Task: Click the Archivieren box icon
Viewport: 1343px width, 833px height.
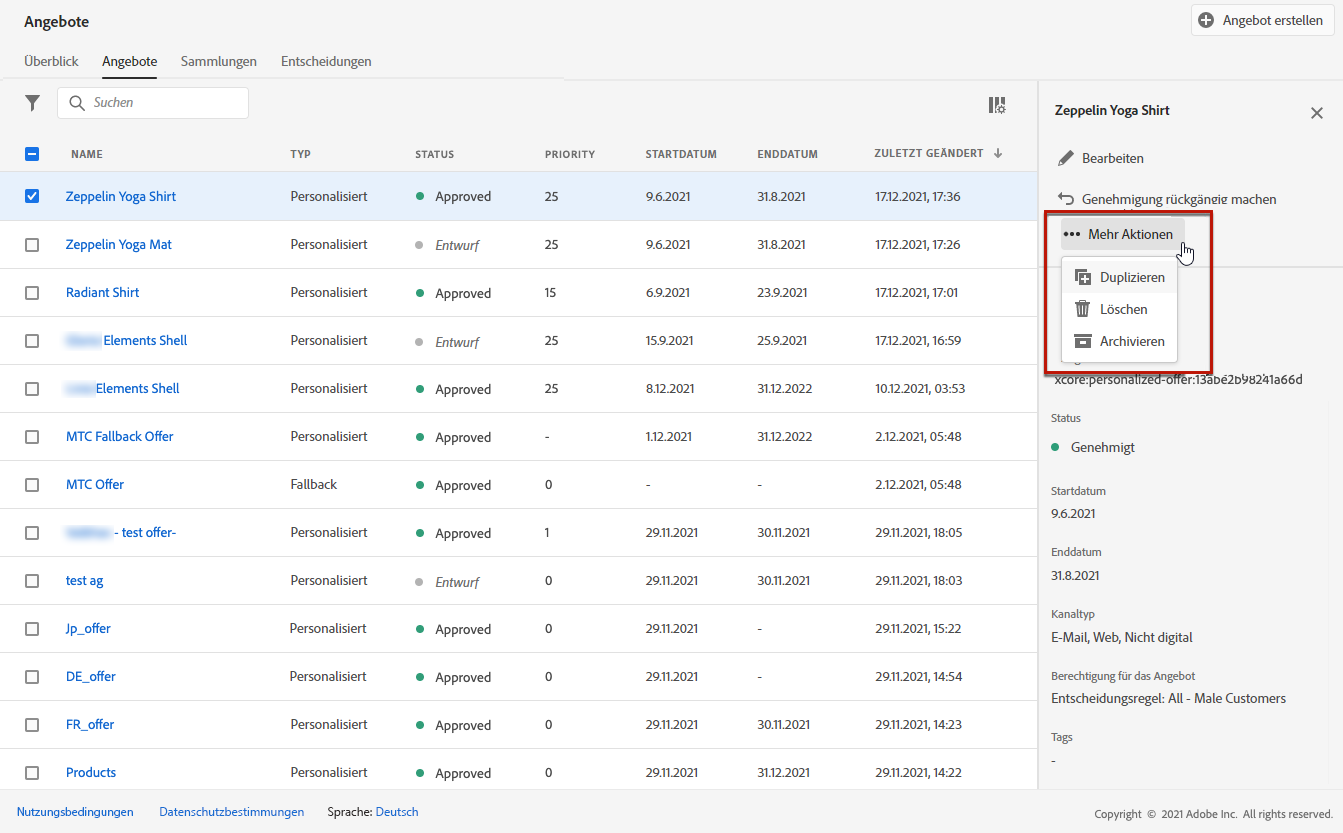Action: click(1082, 341)
